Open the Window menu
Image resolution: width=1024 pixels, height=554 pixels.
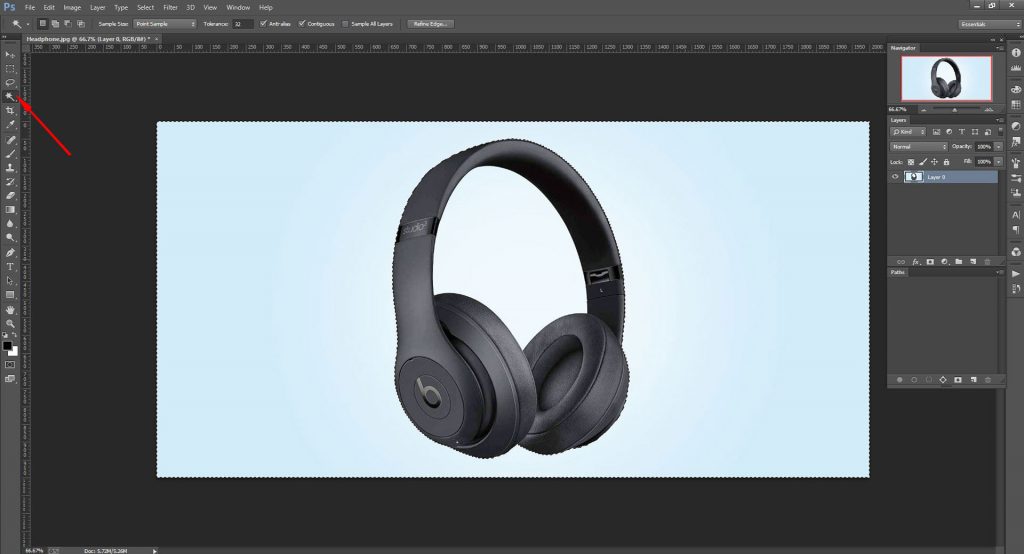point(238,7)
